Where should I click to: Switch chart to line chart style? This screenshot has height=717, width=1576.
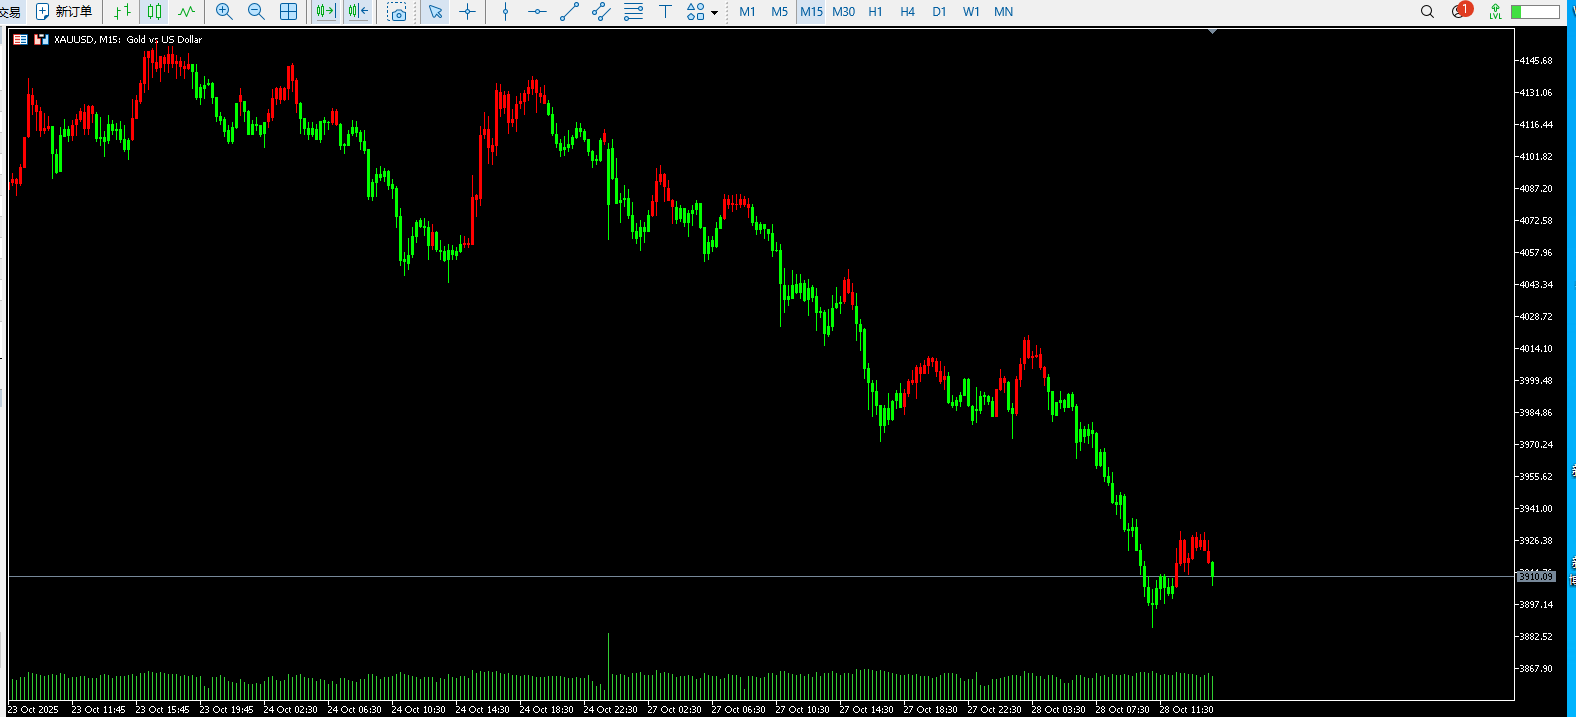click(x=186, y=12)
